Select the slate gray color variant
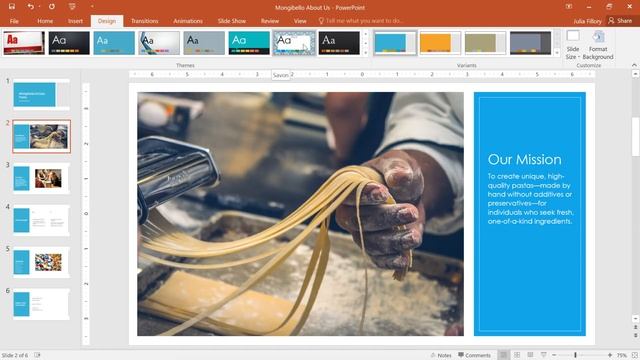 point(530,43)
